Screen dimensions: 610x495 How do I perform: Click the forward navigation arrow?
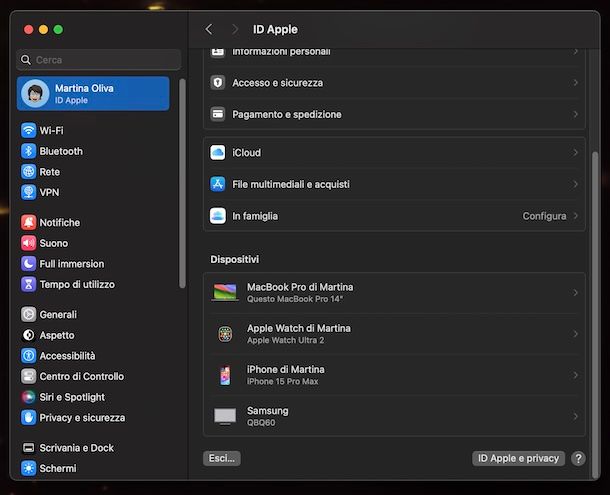click(x=235, y=29)
